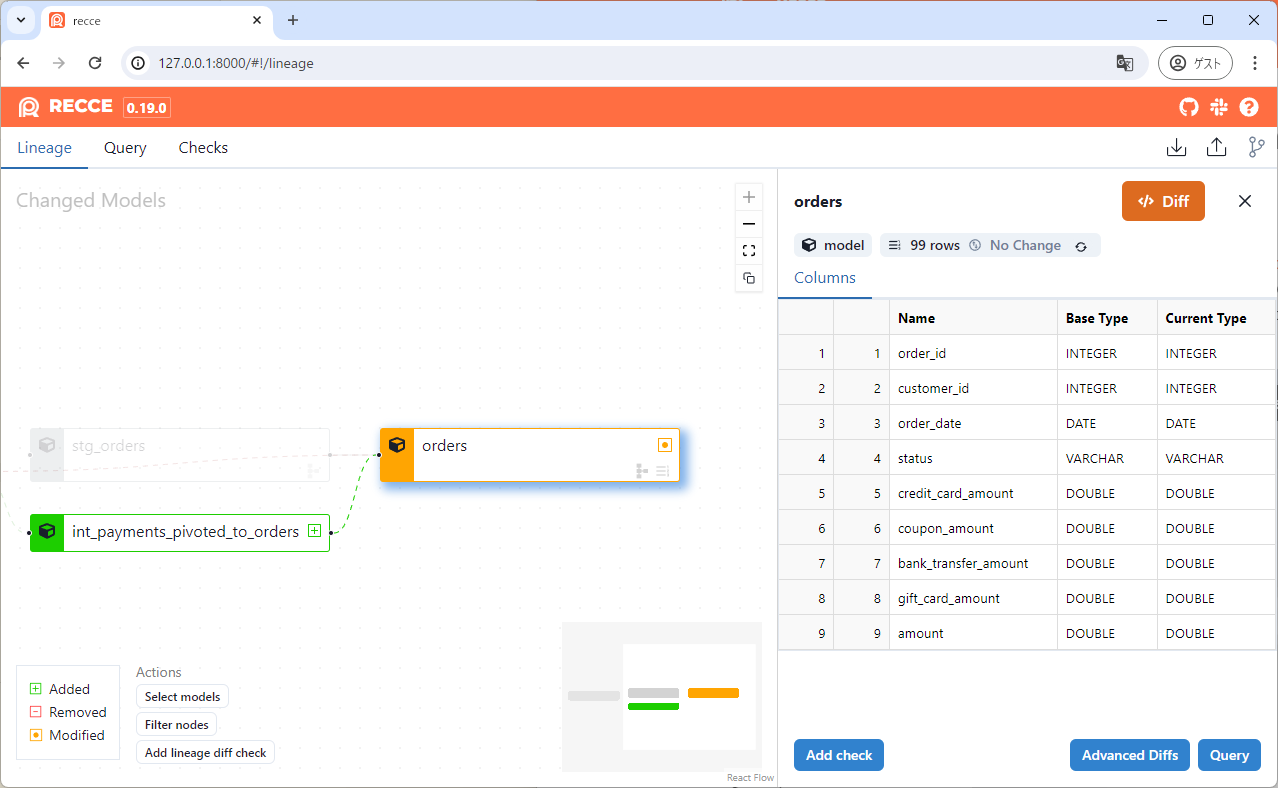Click the Name column header

[x=973, y=318]
